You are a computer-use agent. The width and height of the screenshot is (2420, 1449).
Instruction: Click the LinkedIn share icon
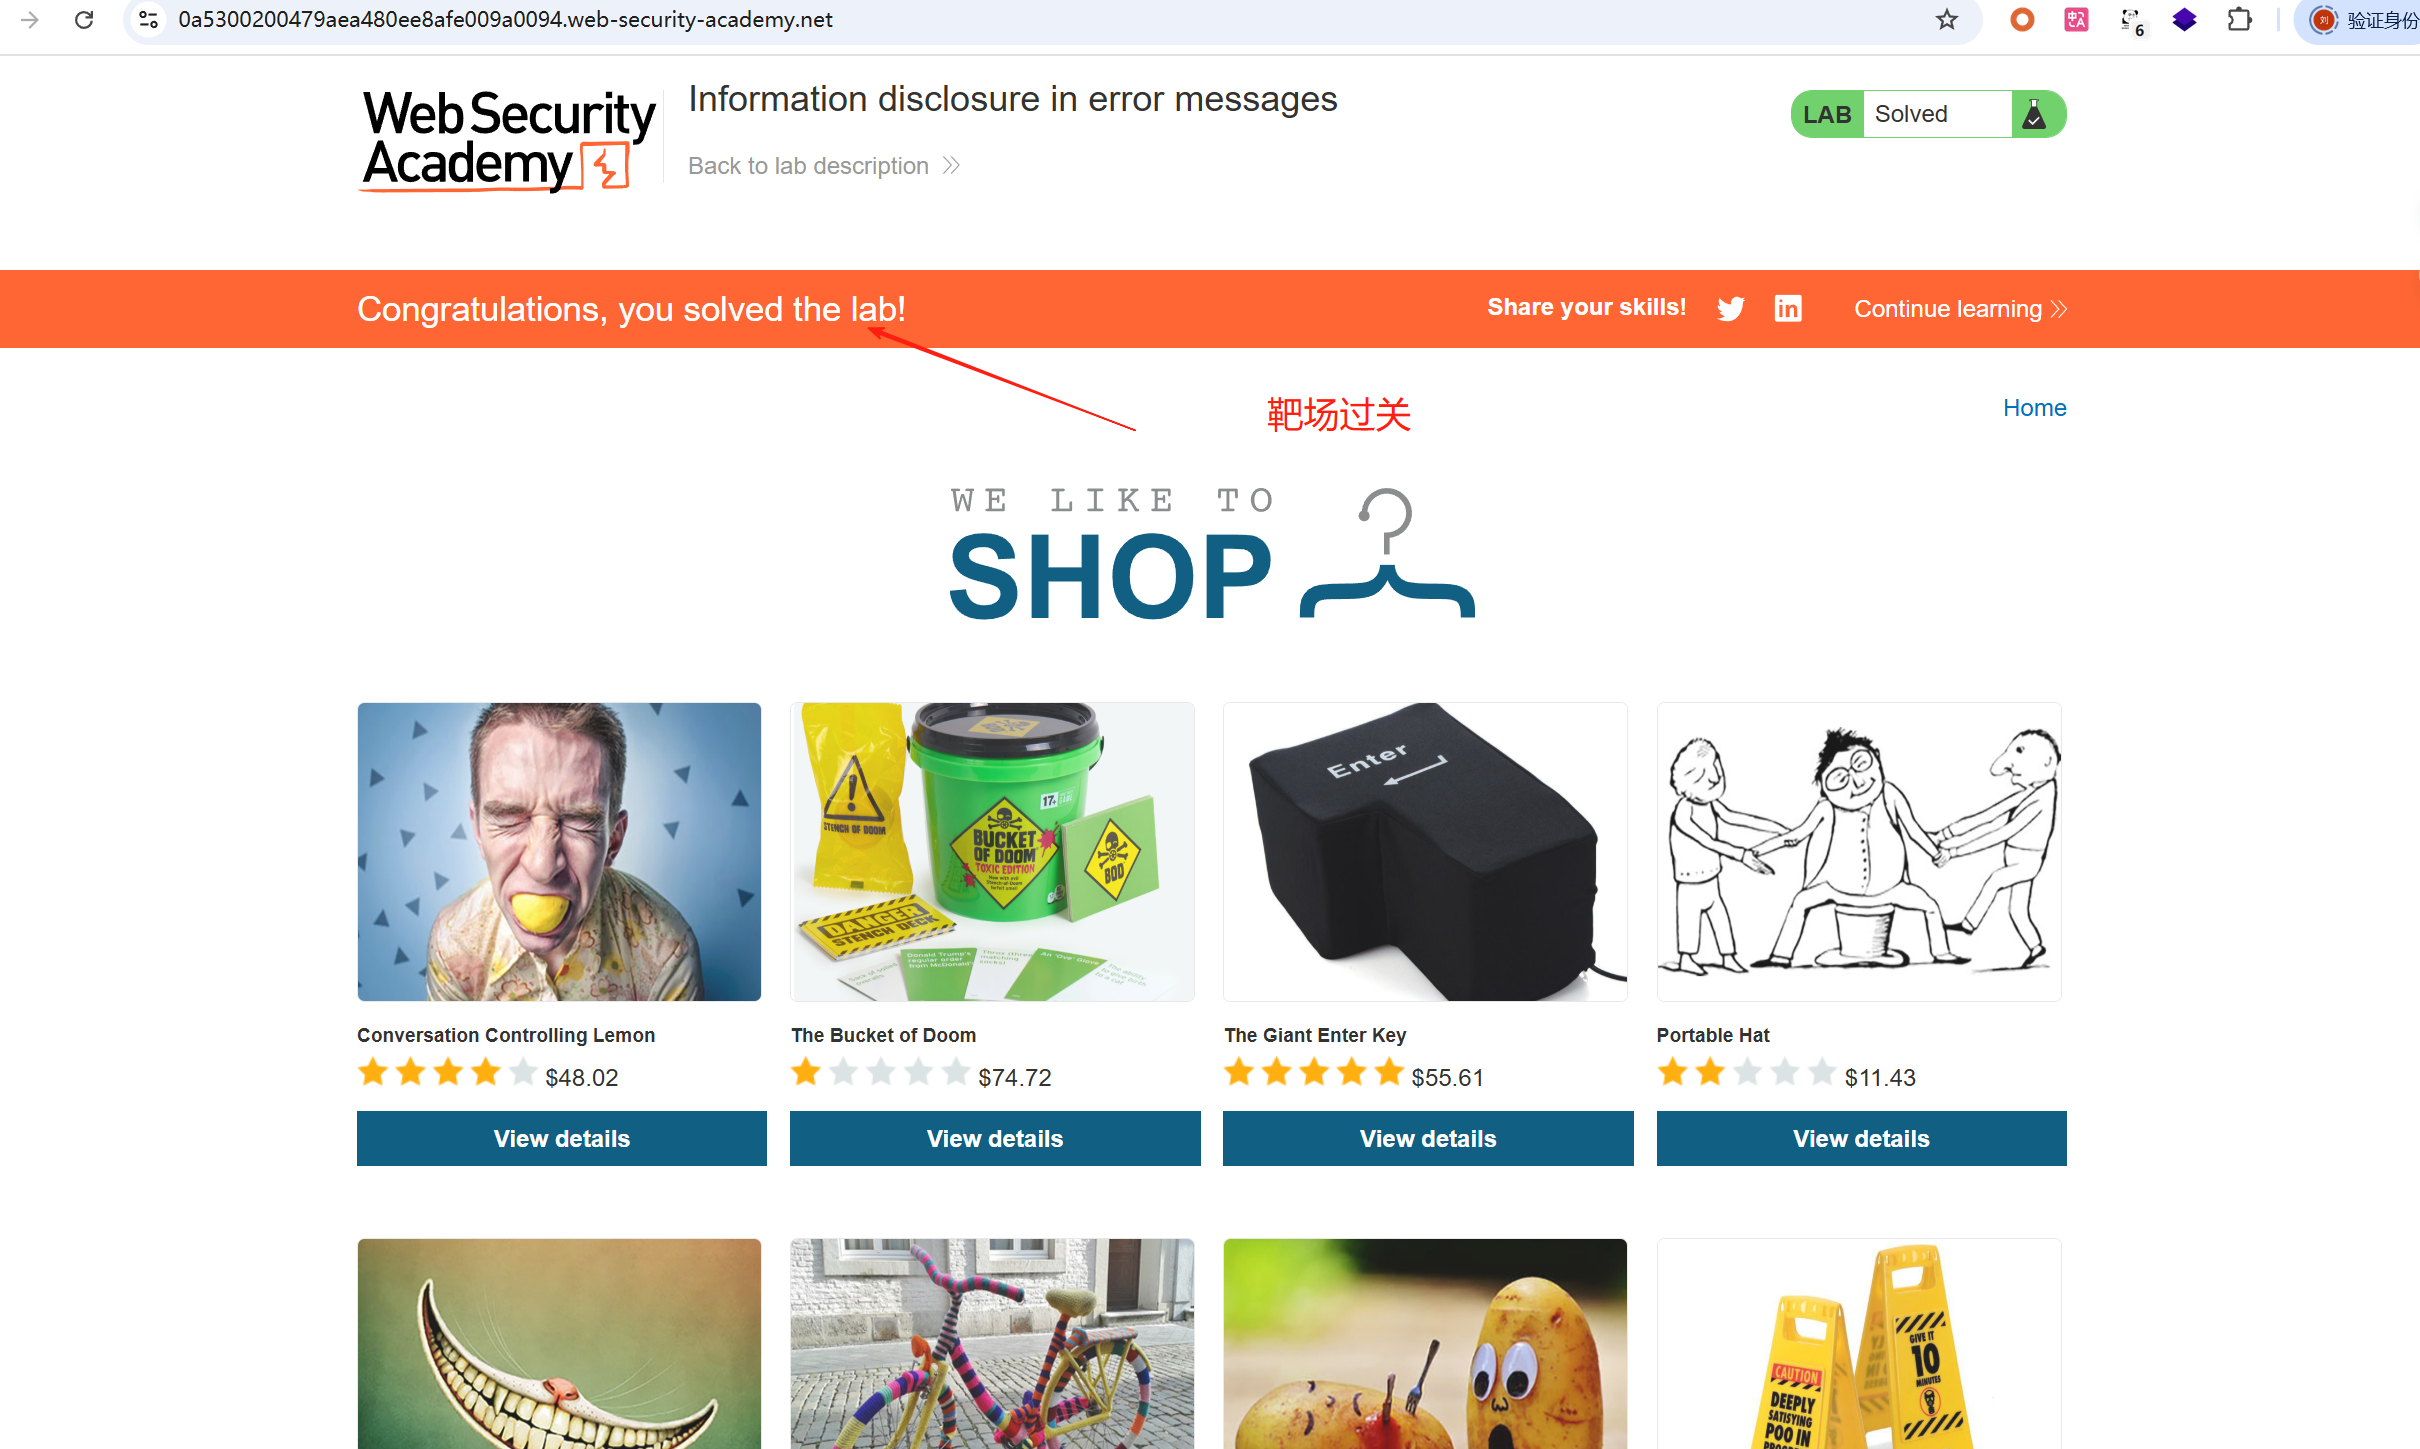pyautogui.click(x=1788, y=308)
